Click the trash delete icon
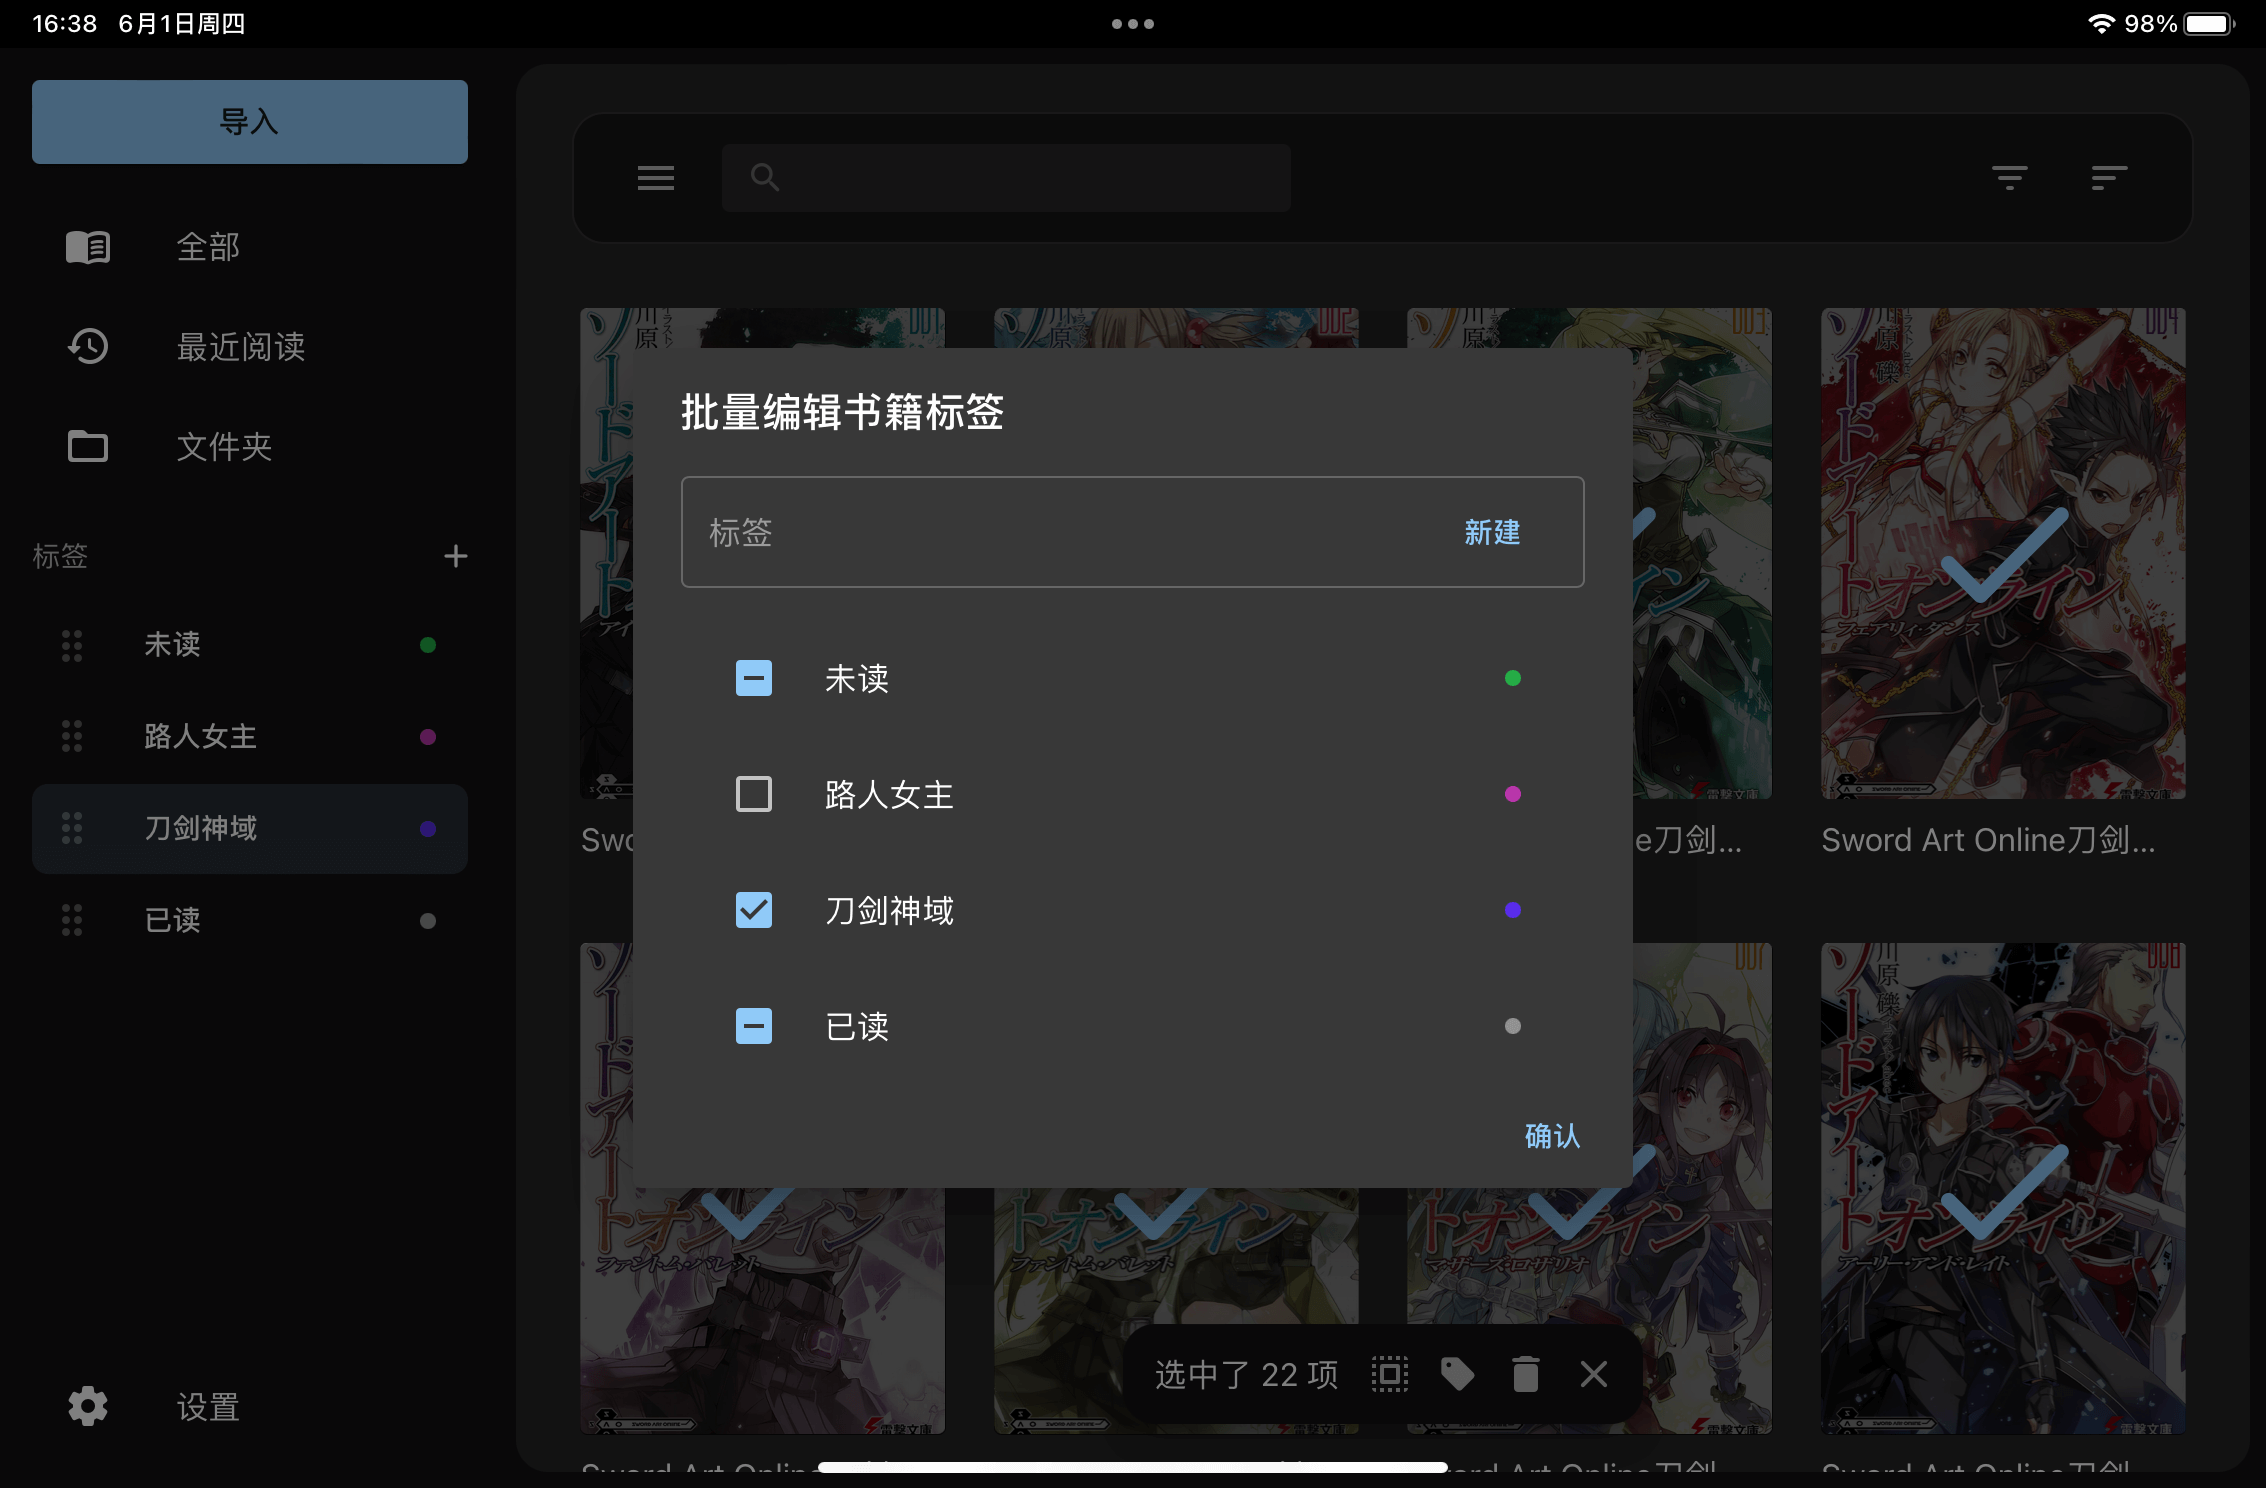 [x=1525, y=1374]
